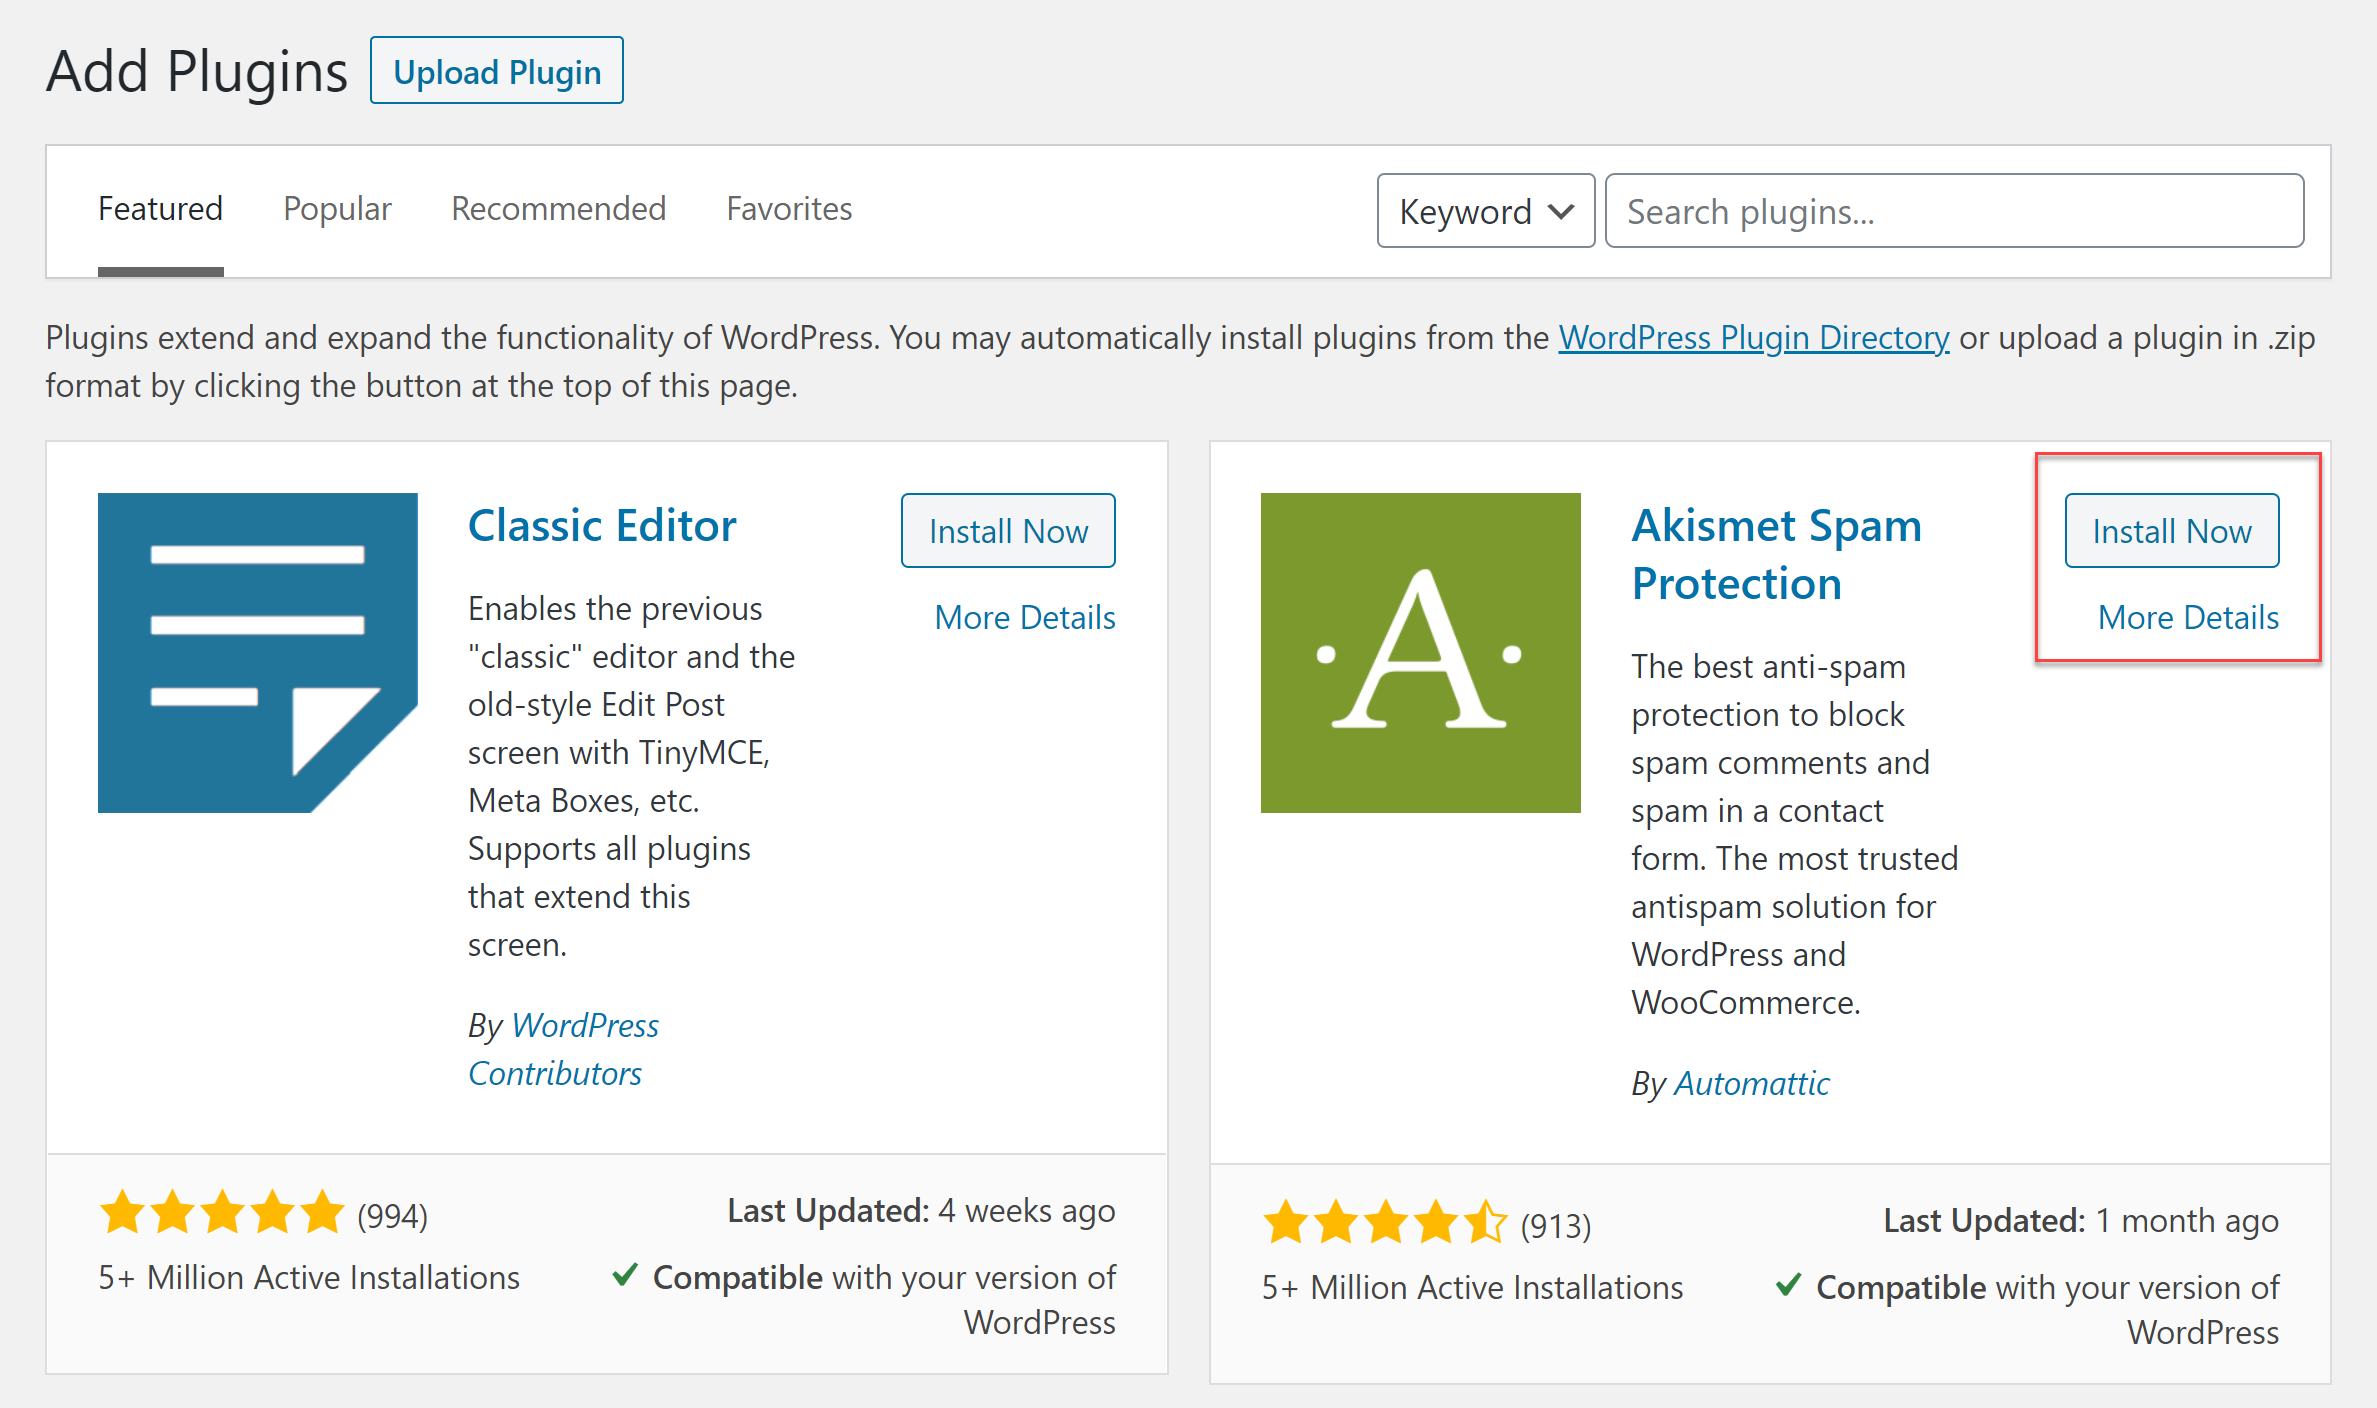View More Details for Akismet
Screen dimensions: 2377x1408
(x=2188, y=618)
